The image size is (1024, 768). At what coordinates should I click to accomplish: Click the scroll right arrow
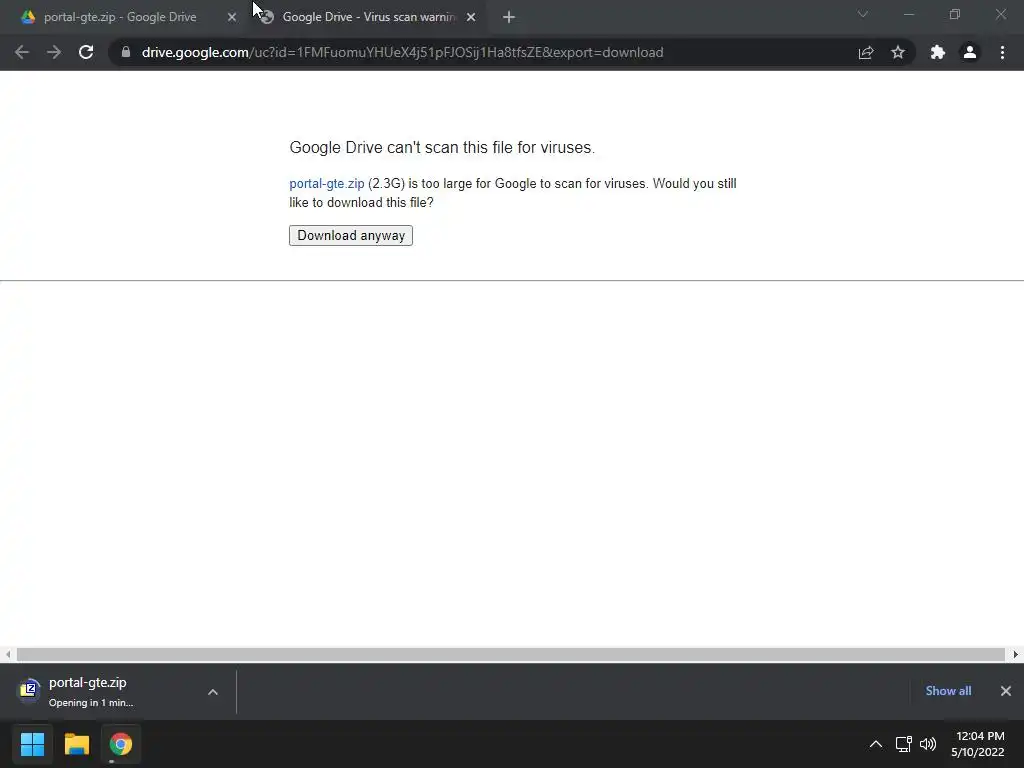[x=1016, y=654]
